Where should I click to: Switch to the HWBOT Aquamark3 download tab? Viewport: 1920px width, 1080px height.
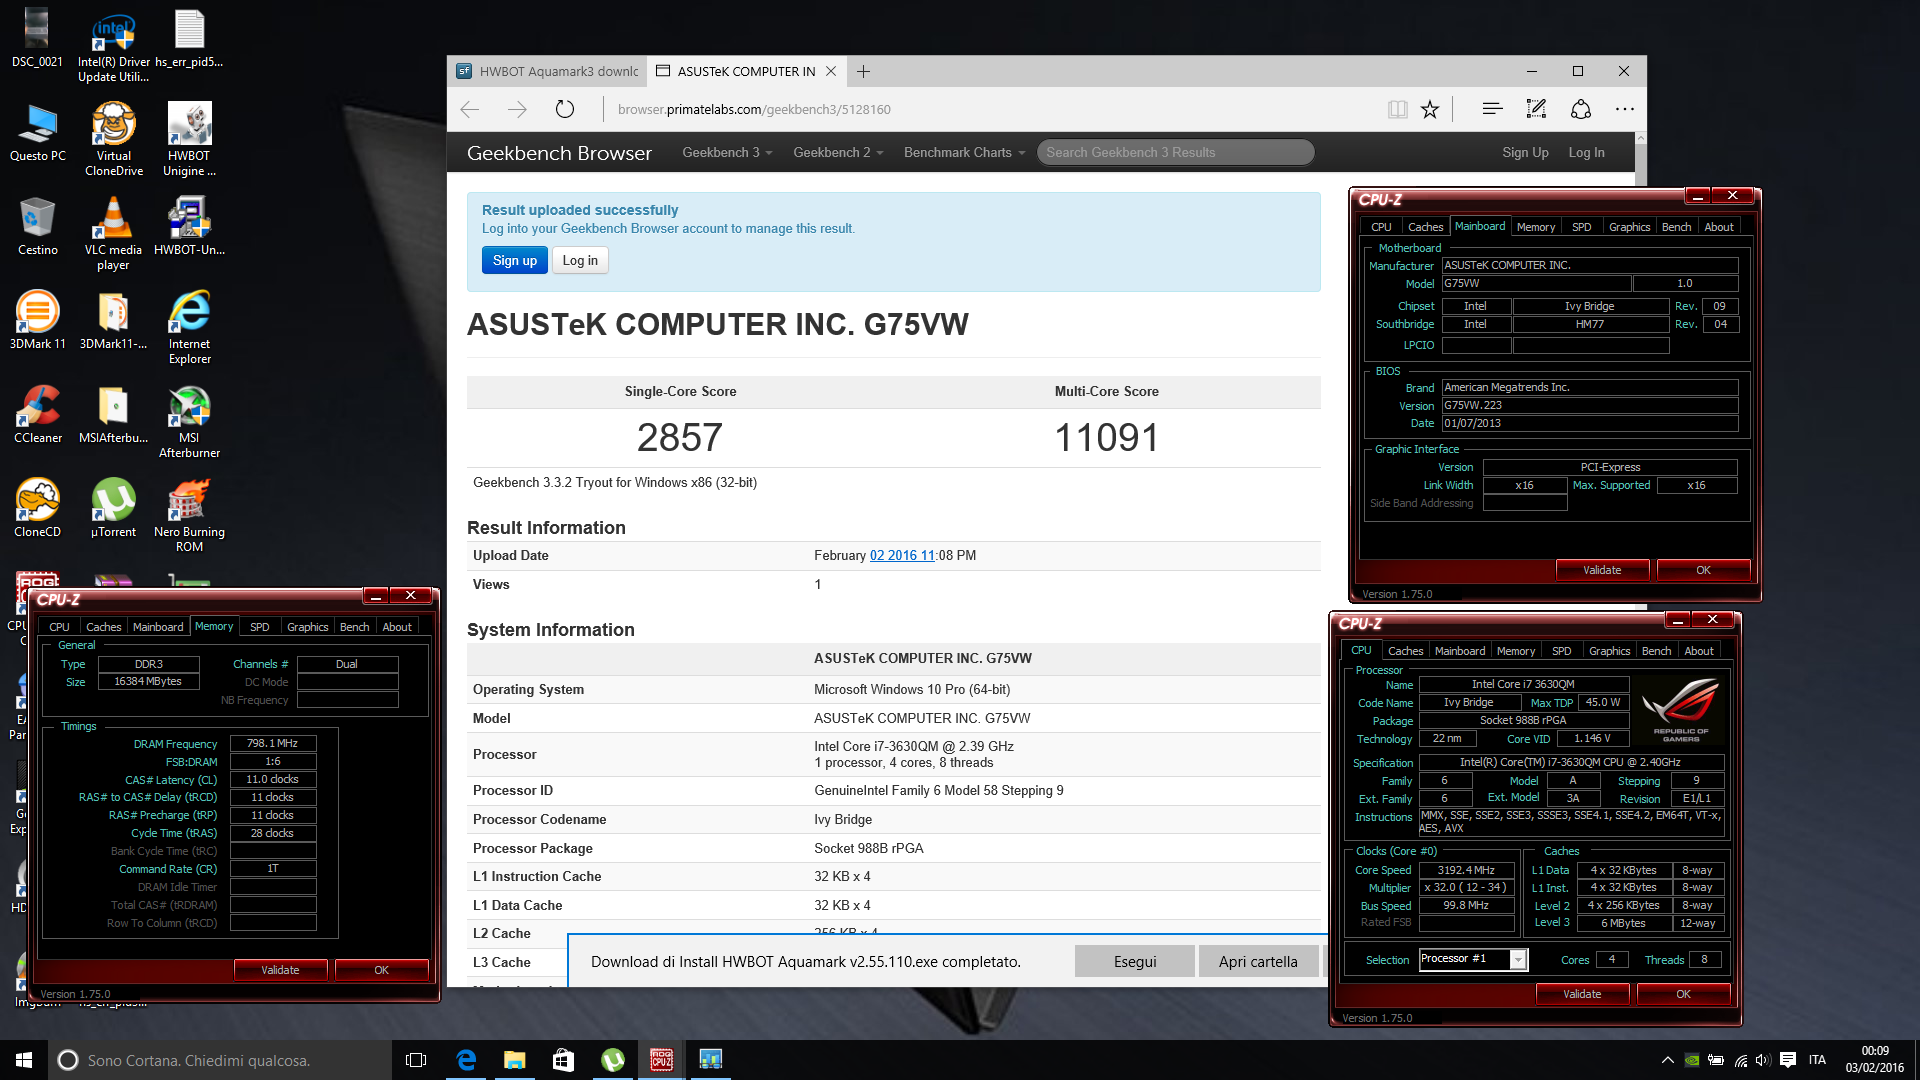(547, 71)
